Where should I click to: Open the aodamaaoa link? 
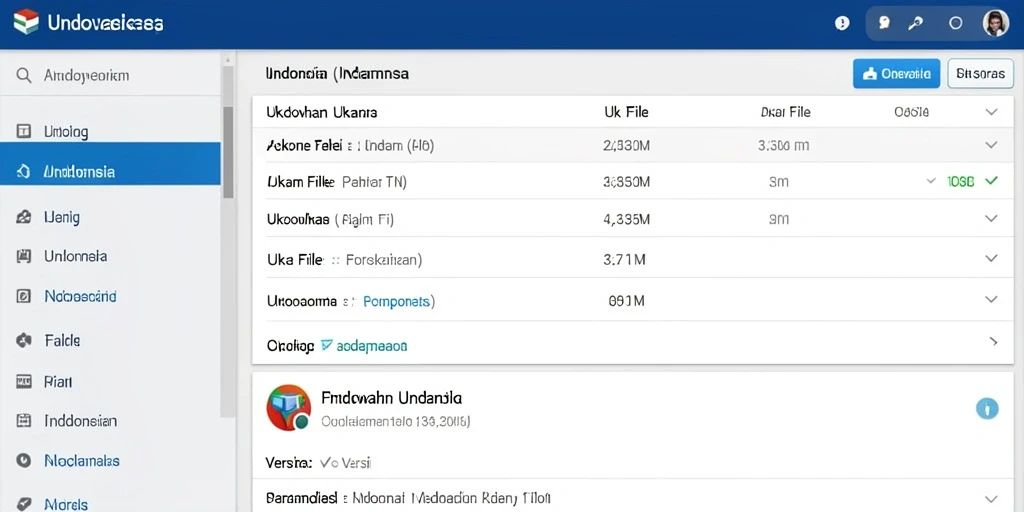(372, 345)
